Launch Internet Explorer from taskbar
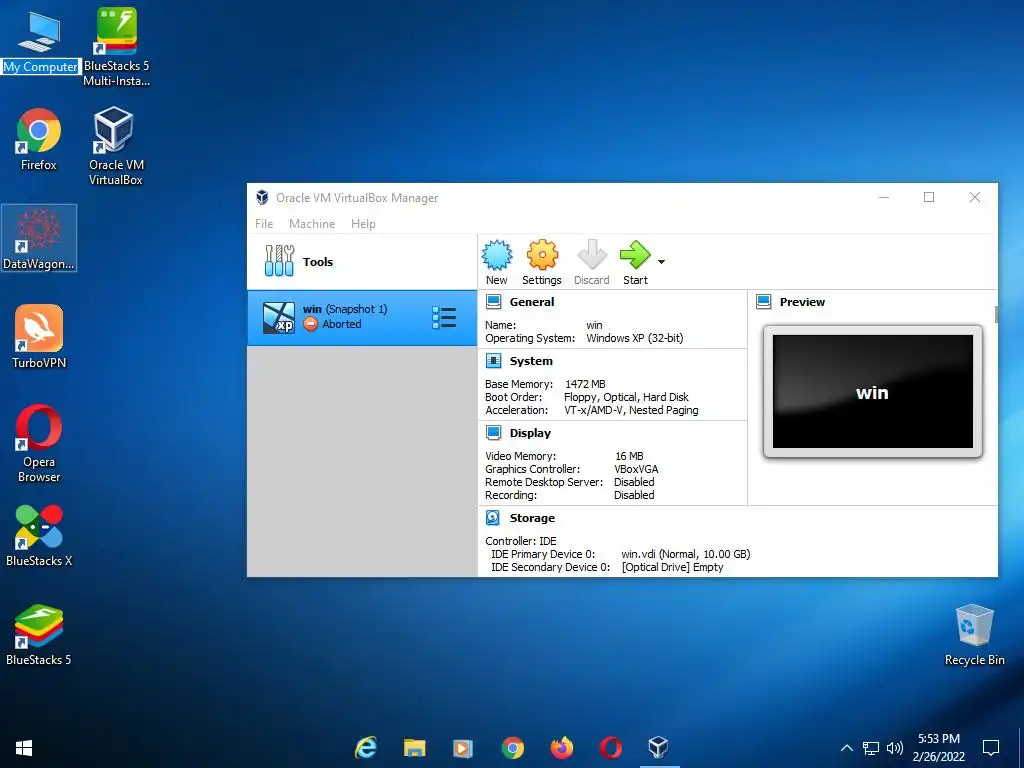The height and width of the screenshot is (768, 1024). coord(366,748)
